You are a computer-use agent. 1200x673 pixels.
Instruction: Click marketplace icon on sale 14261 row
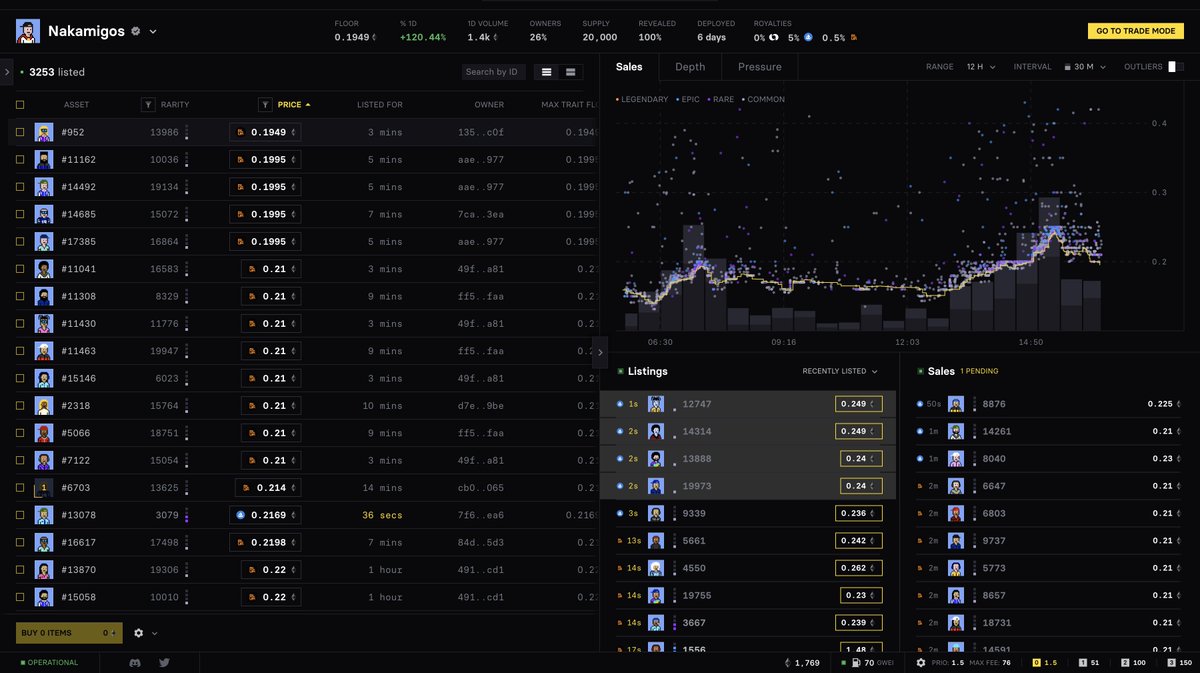coord(920,431)
